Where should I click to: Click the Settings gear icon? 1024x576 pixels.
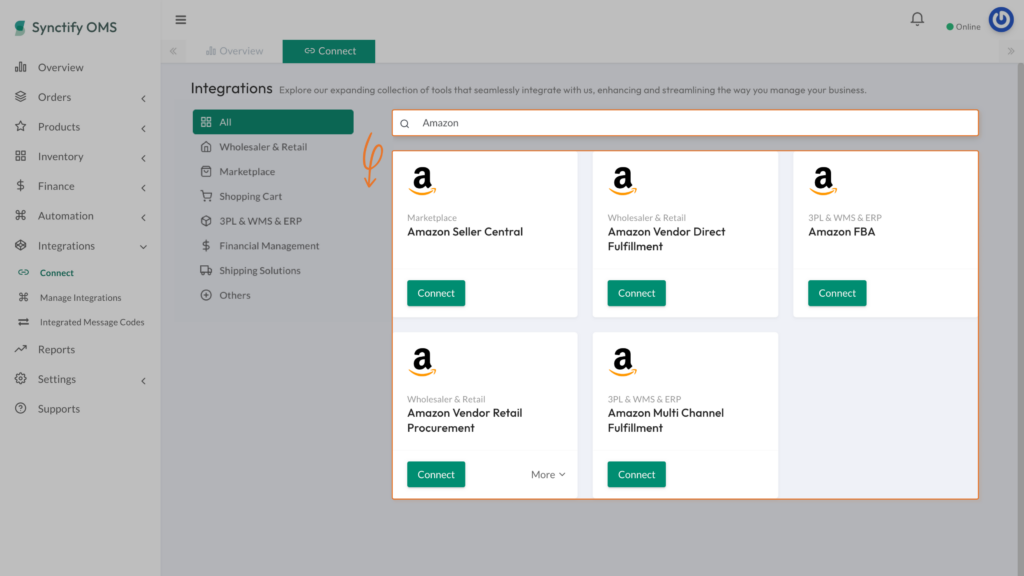click(x=21, y=379)
